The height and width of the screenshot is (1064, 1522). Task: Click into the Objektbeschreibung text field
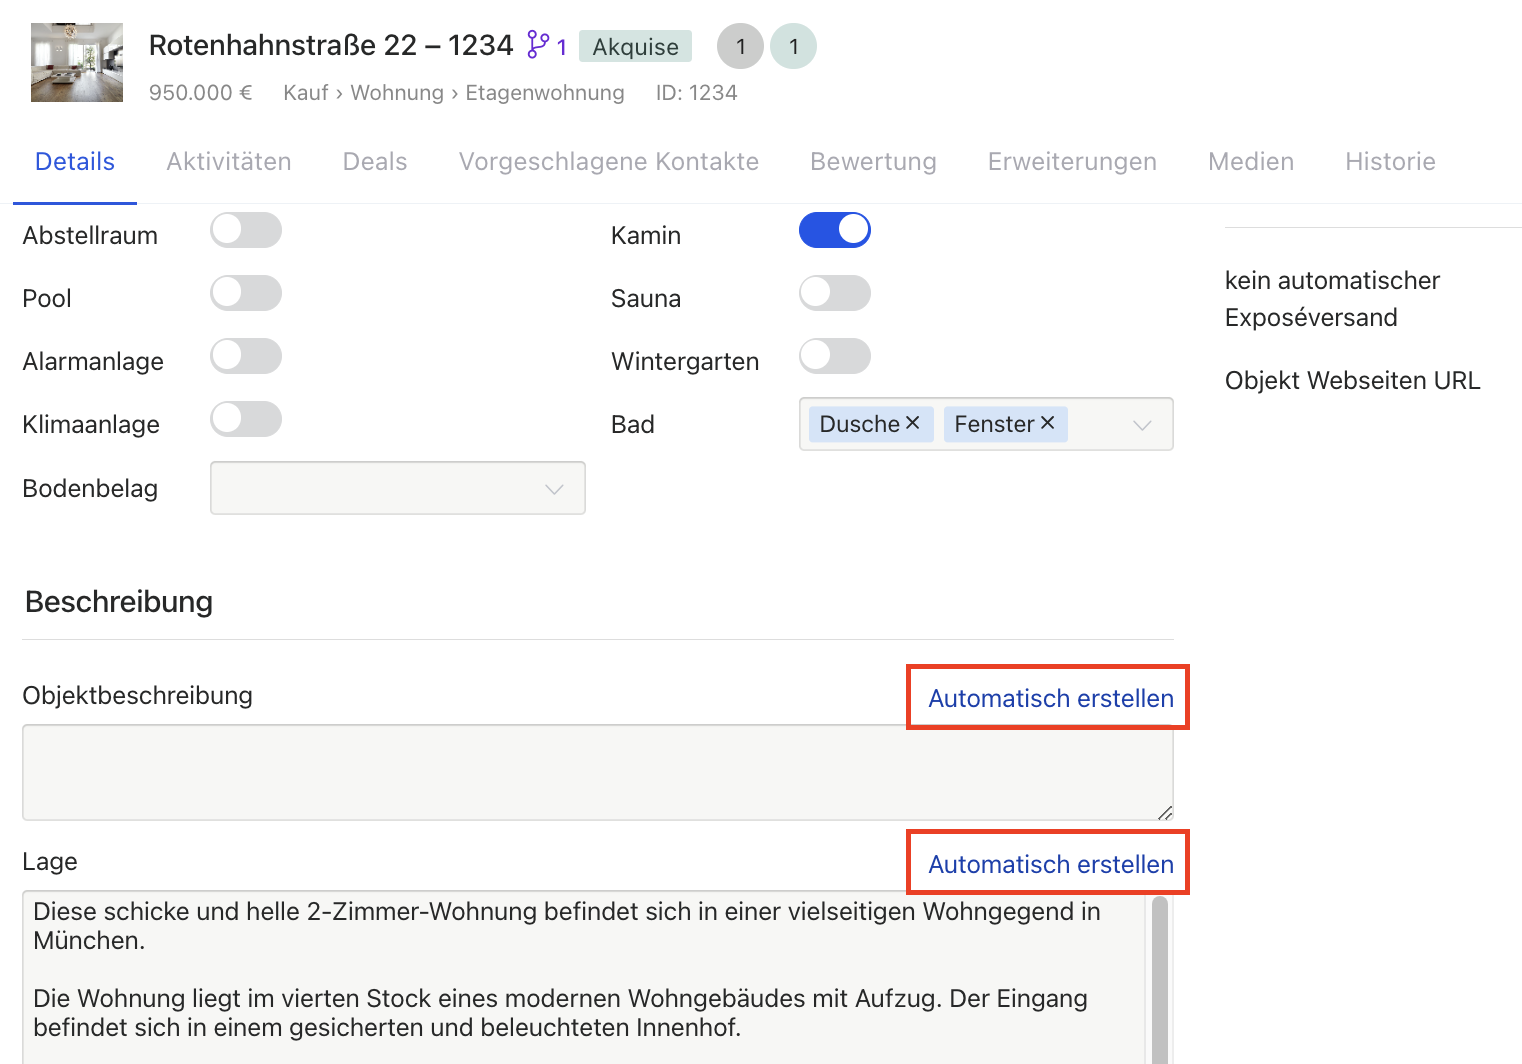(597, 772)
